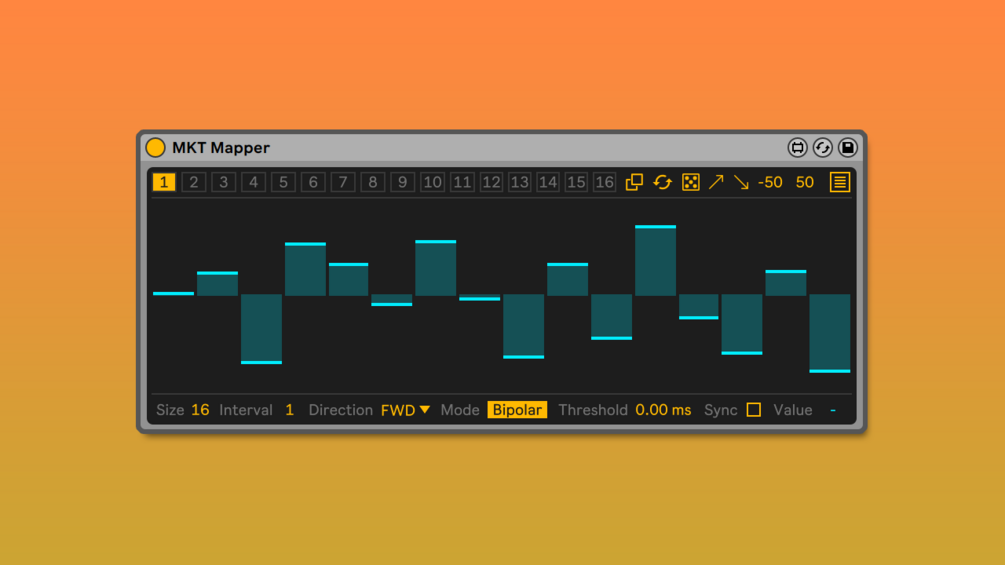Click the reset/cycle arrows icon
The width and height of the screenshot is (1005, 565).
tap(662, 182)
